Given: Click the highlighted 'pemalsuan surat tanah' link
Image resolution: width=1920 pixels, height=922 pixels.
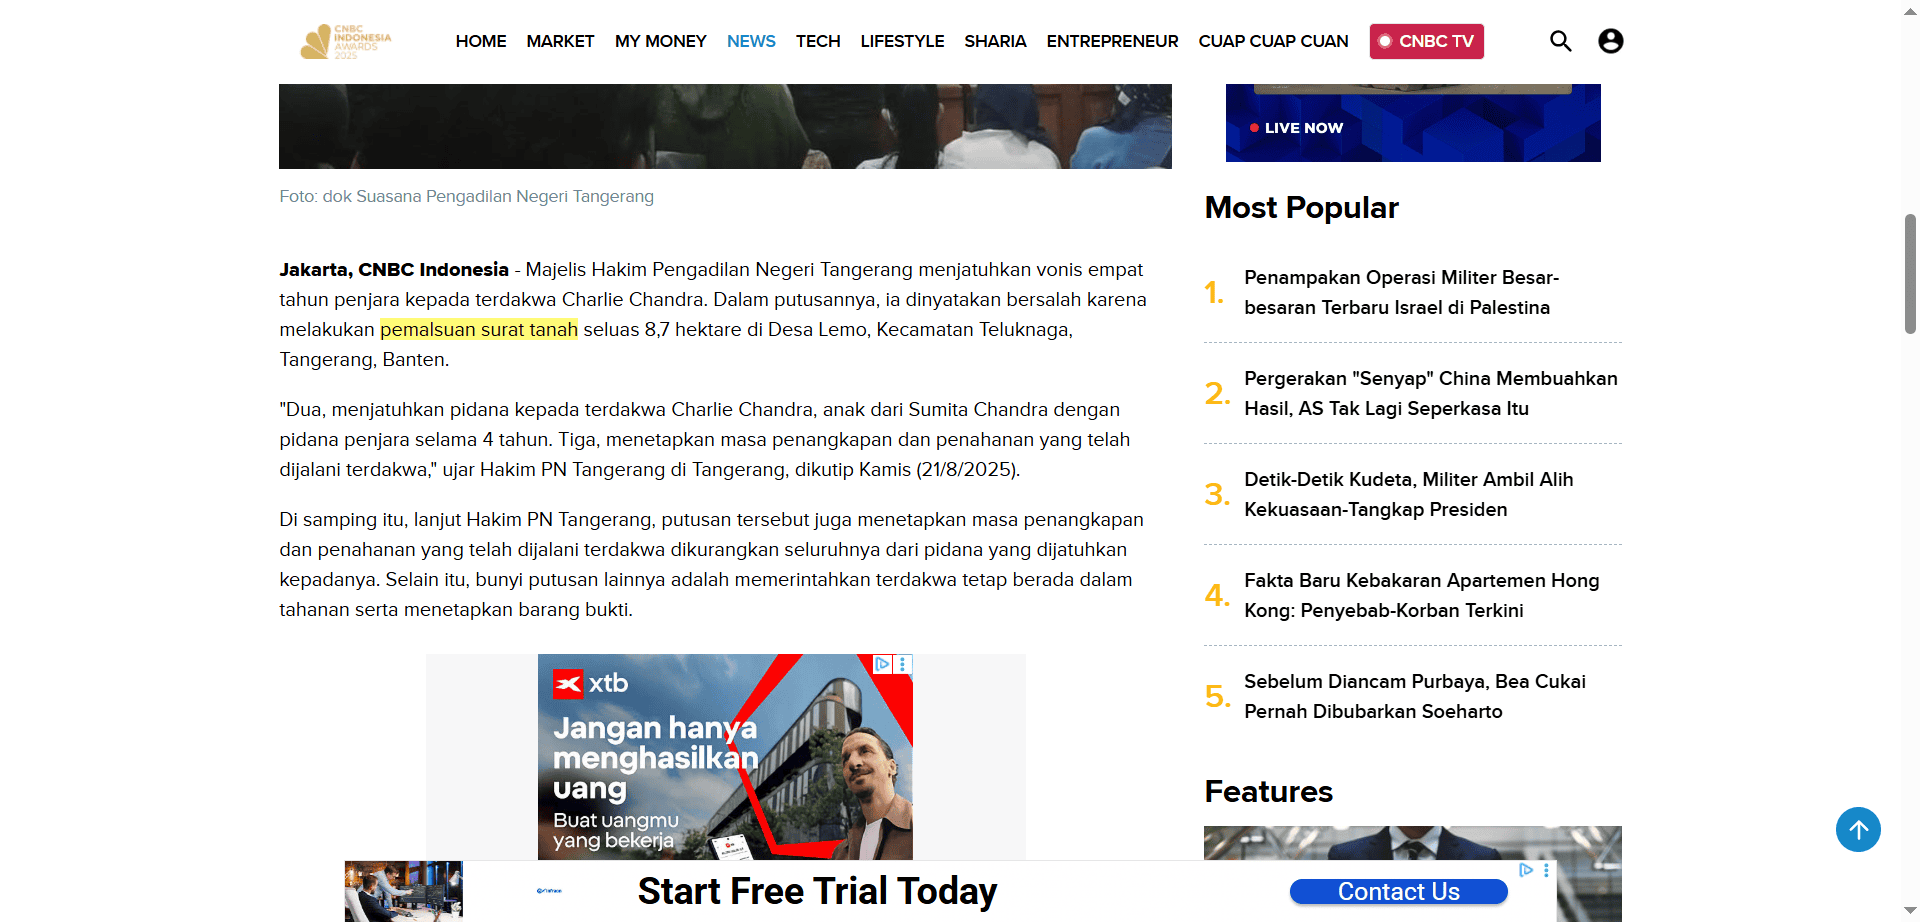Looking at the screenshot, I should tap(479, 330).
